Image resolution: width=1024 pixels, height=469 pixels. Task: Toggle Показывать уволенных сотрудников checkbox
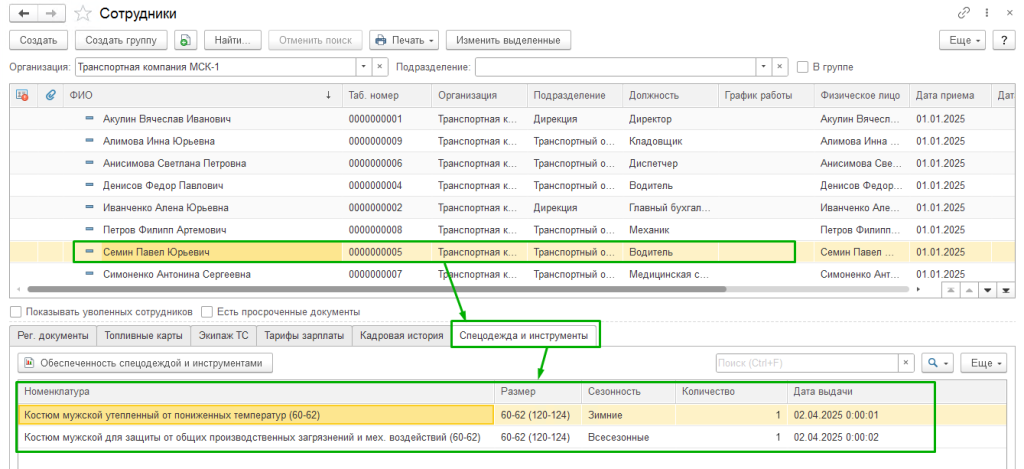pyautogui.click(x=16, y=312)
